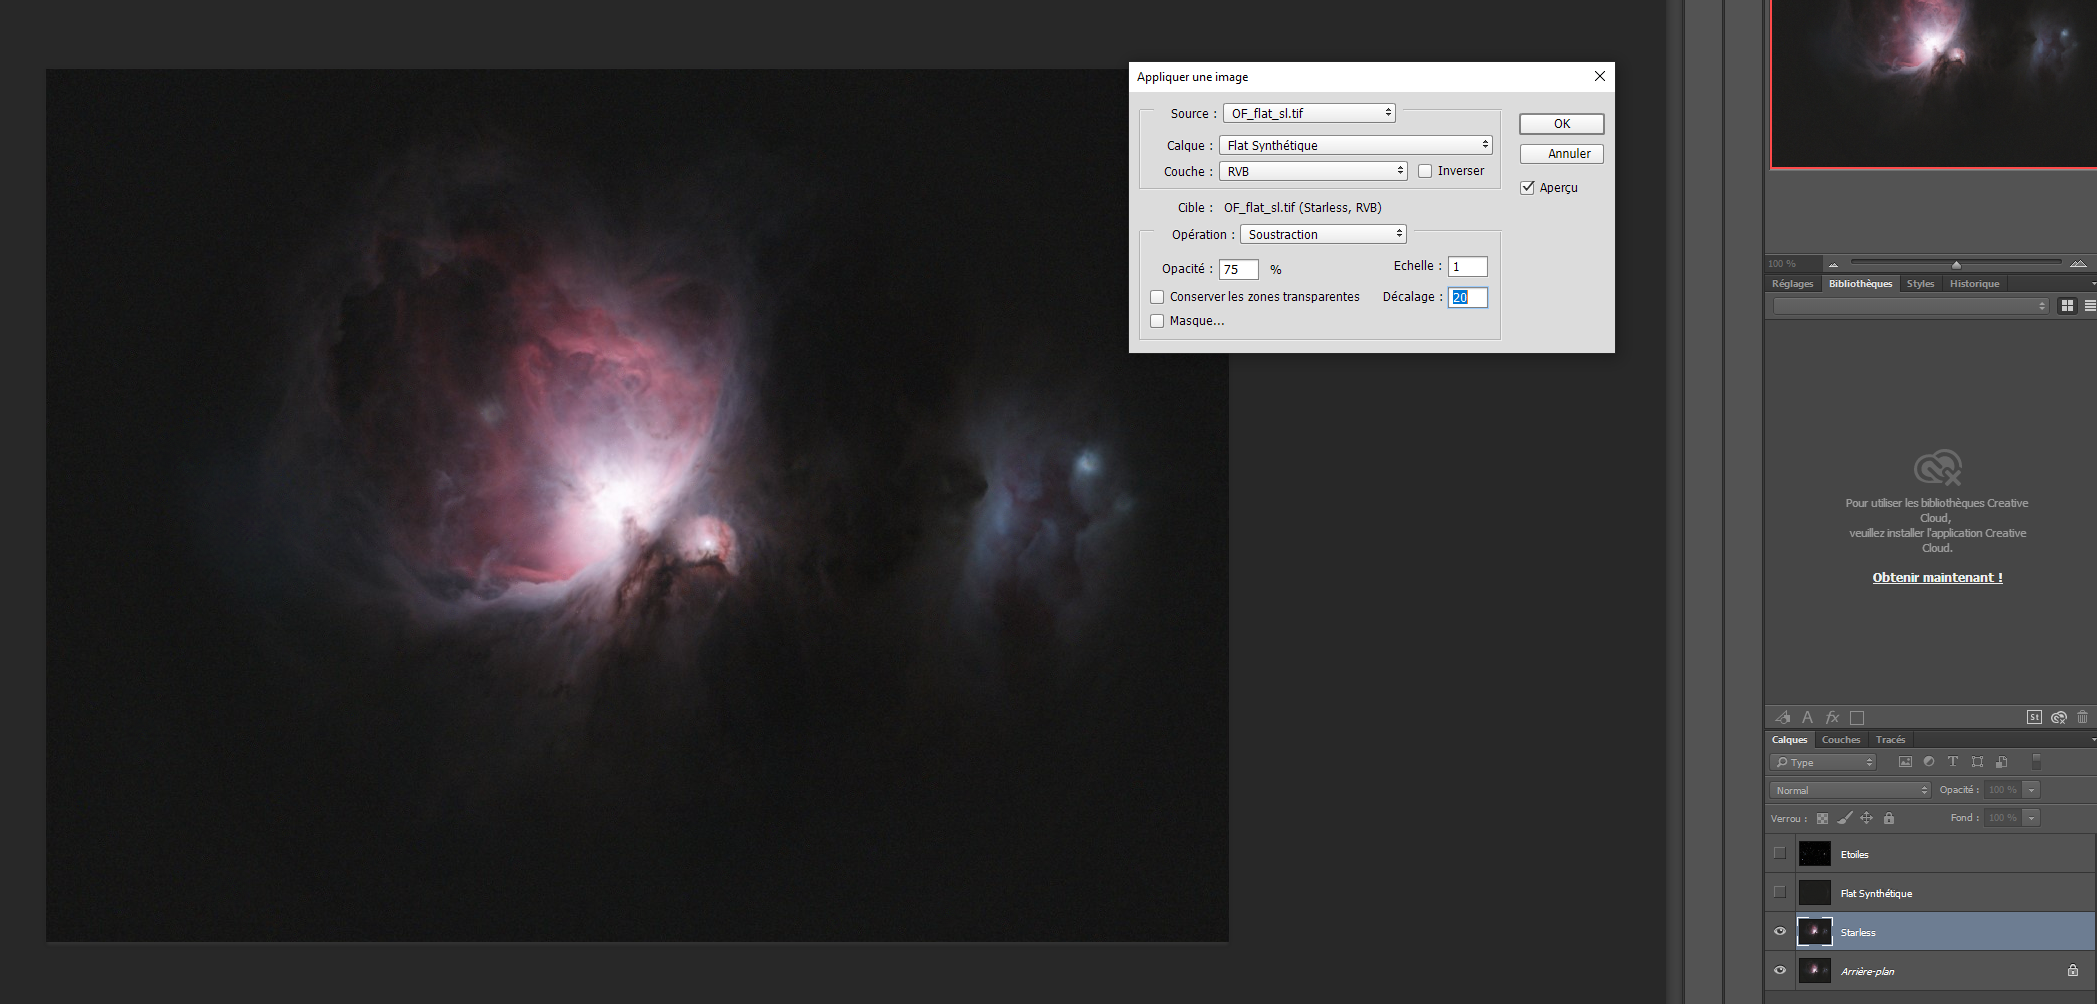Image resolution: width=2097 pixels, height=1004 pixels.
Task: Enable the Masque... checkbox
Action: click(x=1157, y=321)
